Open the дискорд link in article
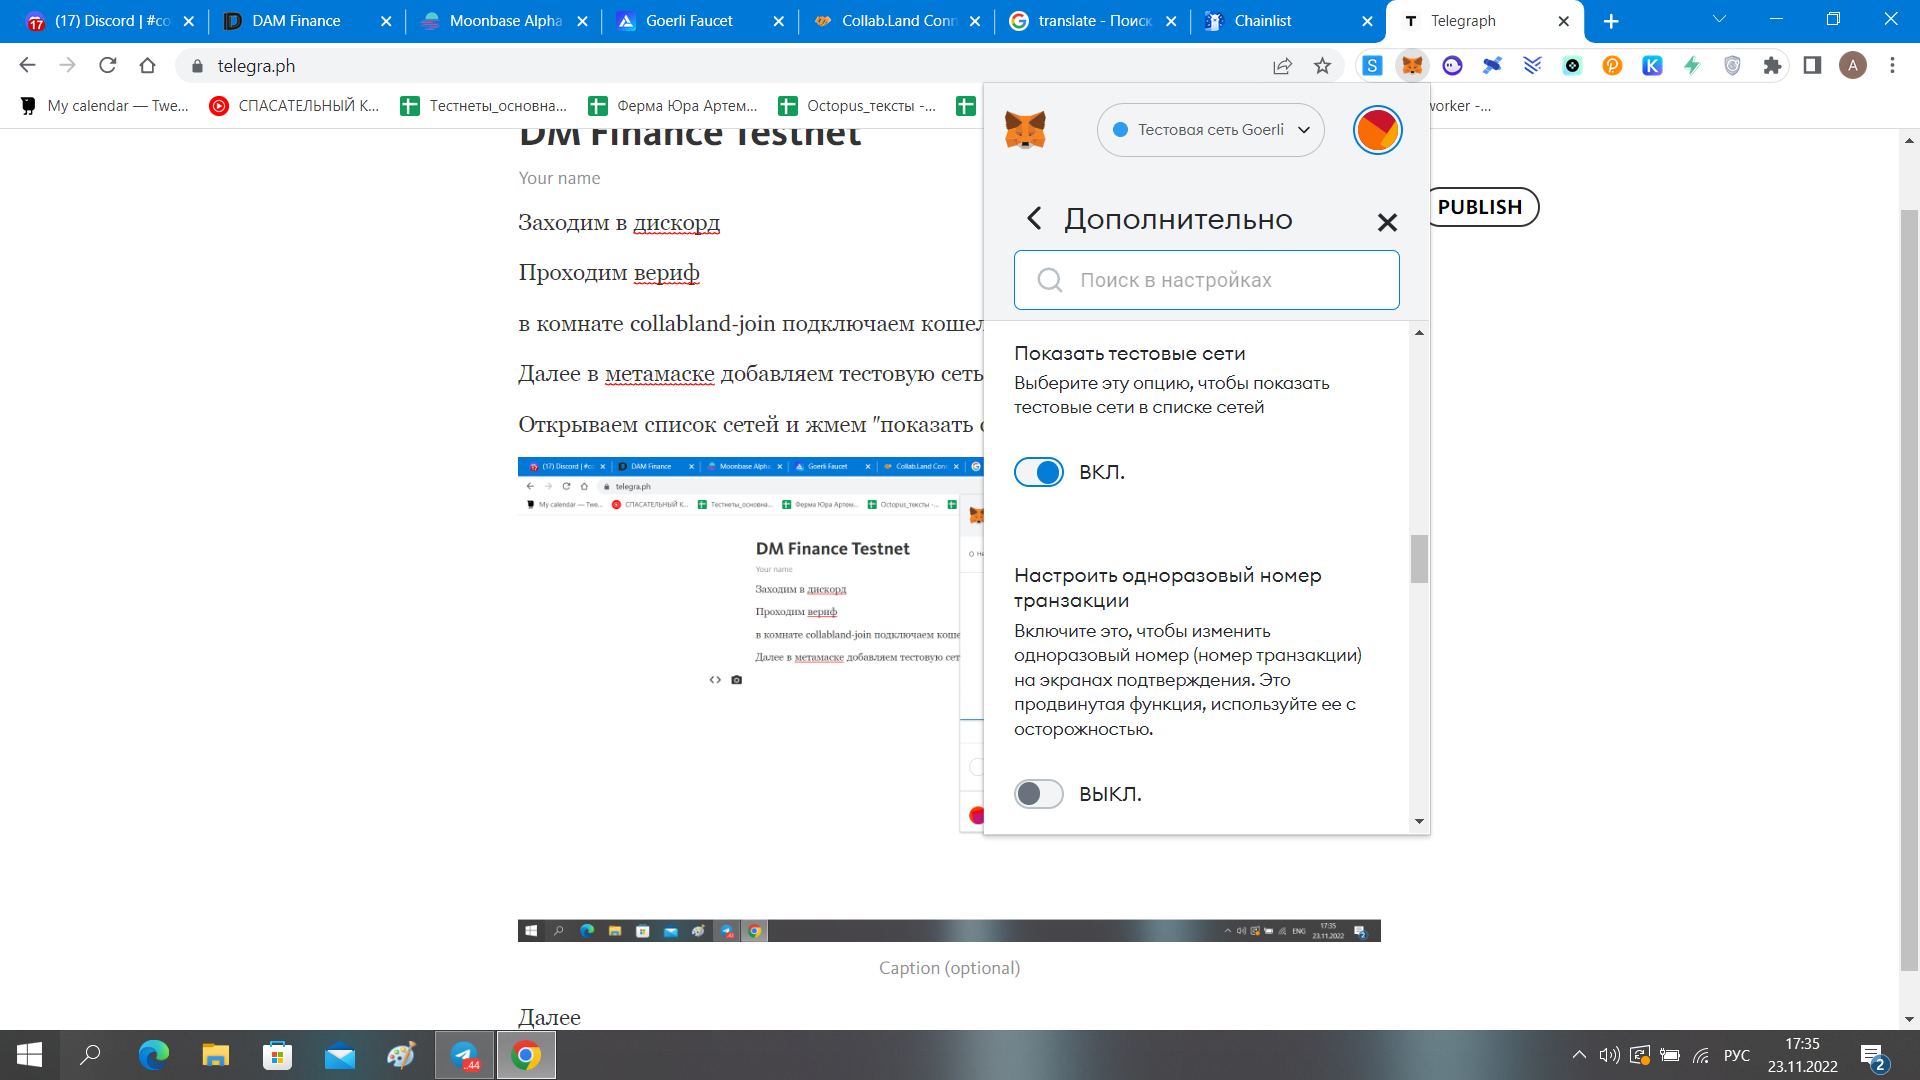 pos(676,223)
